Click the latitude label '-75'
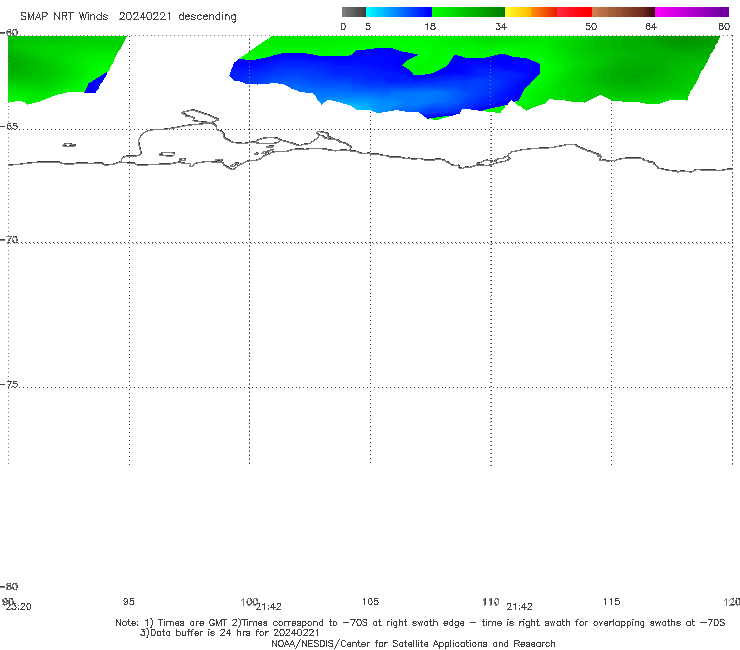The height and width of the screenshot is (650, 740). 9,385
